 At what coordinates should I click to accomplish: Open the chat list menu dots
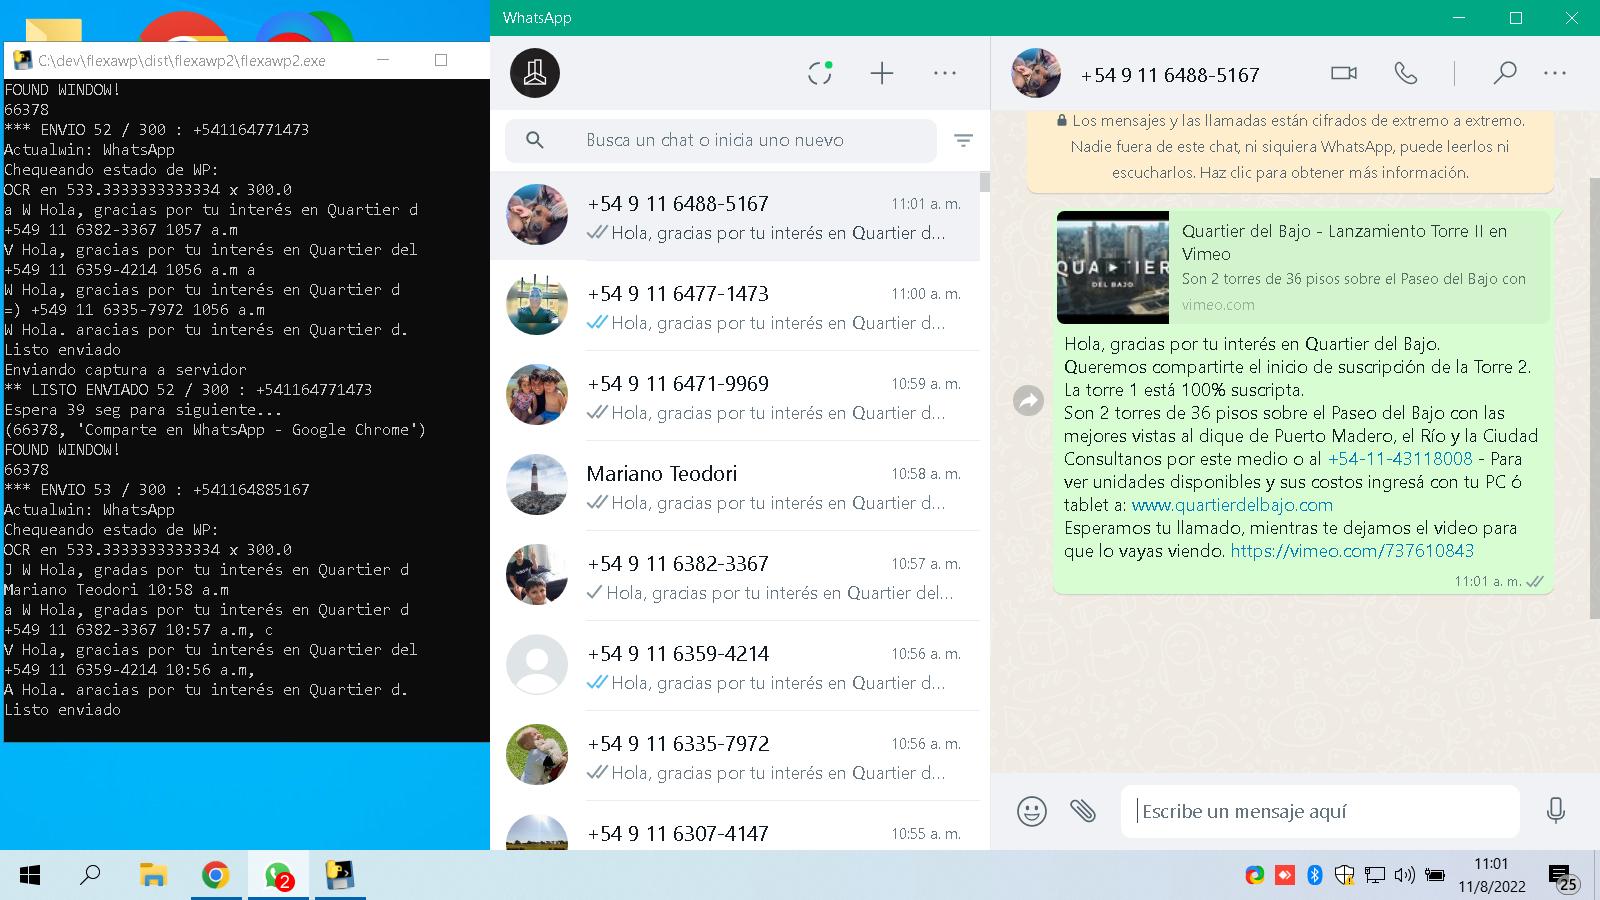pyautogui.click(x=945, y=73)
